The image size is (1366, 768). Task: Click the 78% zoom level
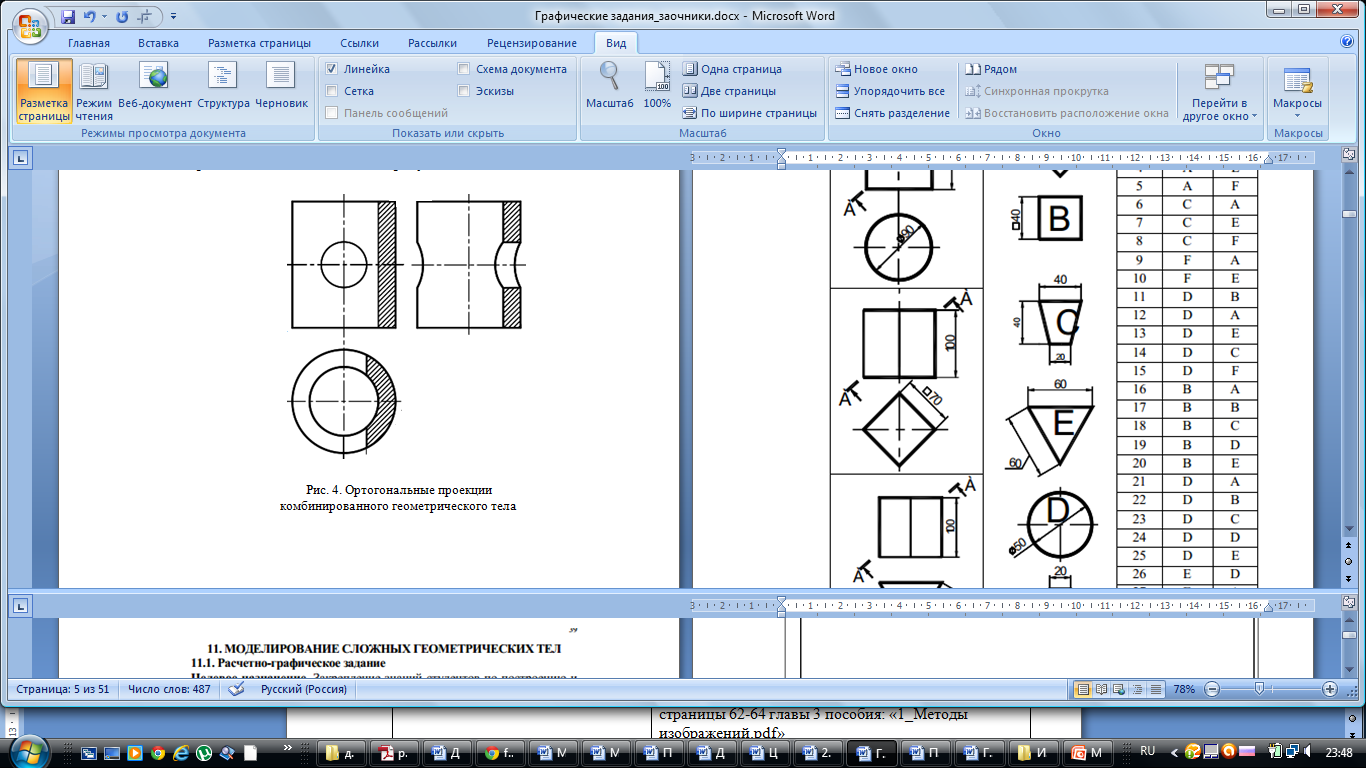pos(1185,689)
